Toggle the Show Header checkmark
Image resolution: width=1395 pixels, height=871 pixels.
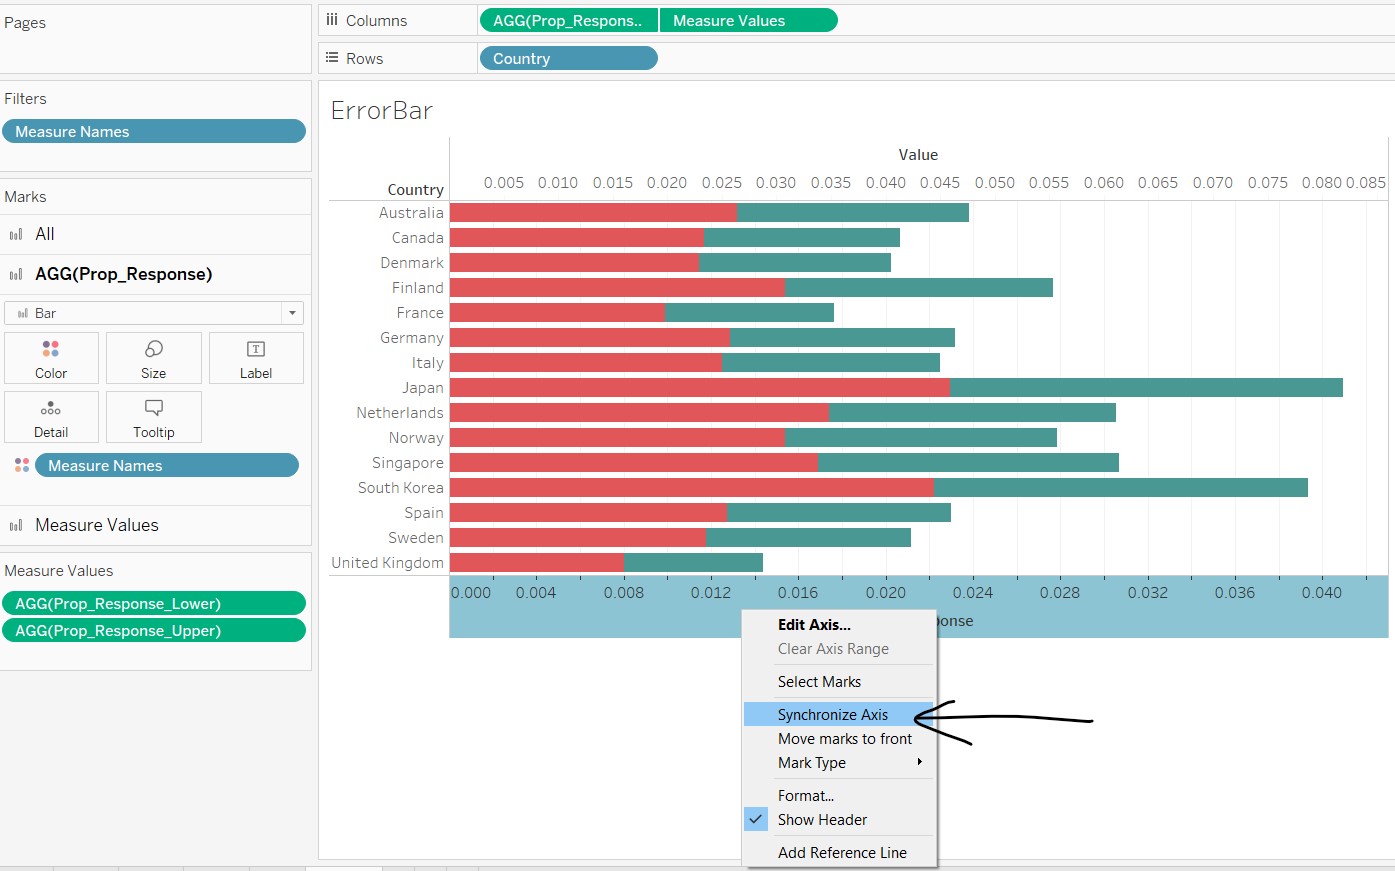[x=756, y=820]
